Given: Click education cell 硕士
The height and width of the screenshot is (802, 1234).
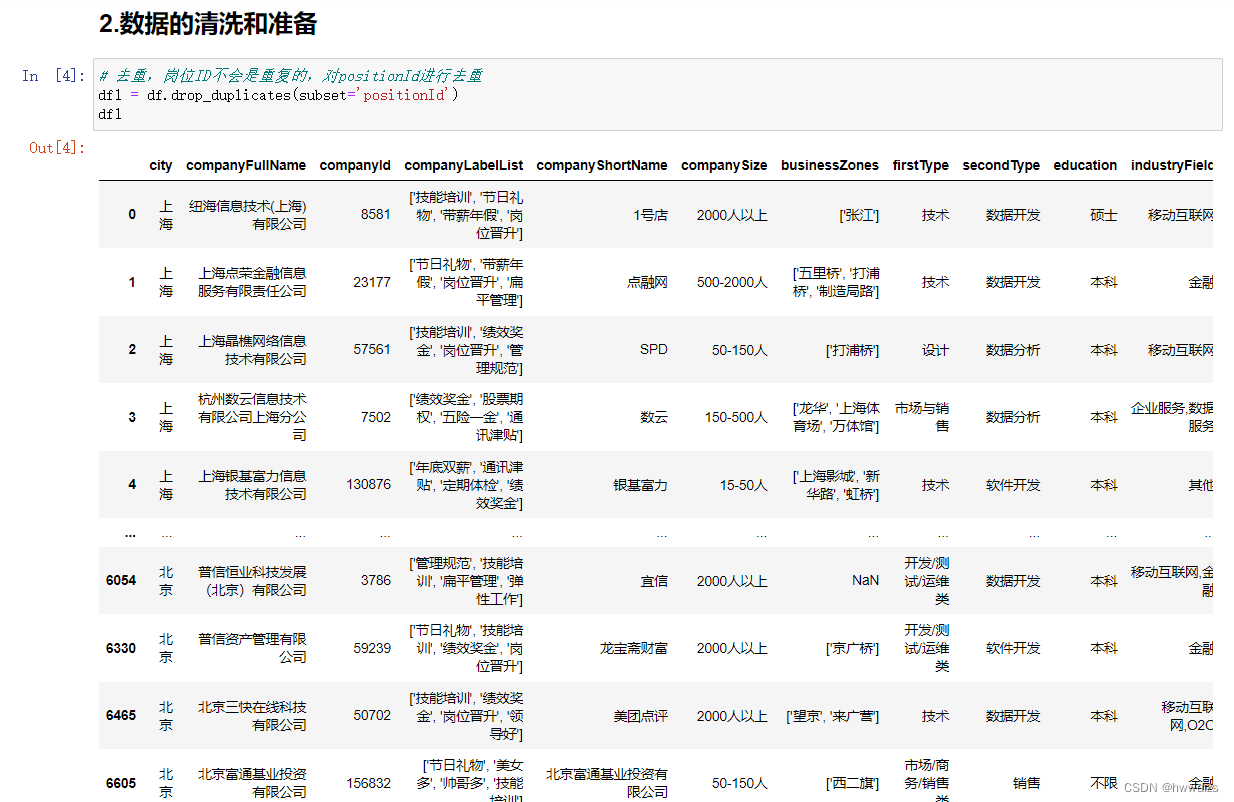Looking at the screenshot, I should click(x=1104, y=214).
